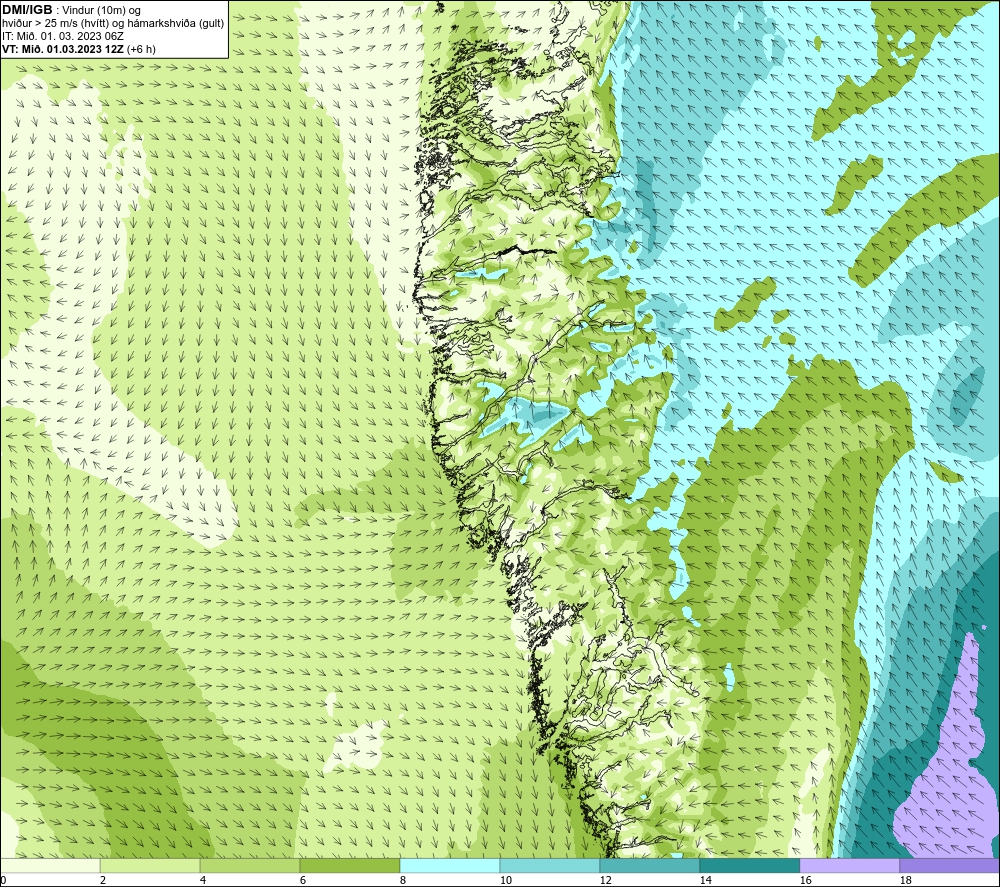Click the 4–6 m/s green legend swatch

click(x=250, y=865)
